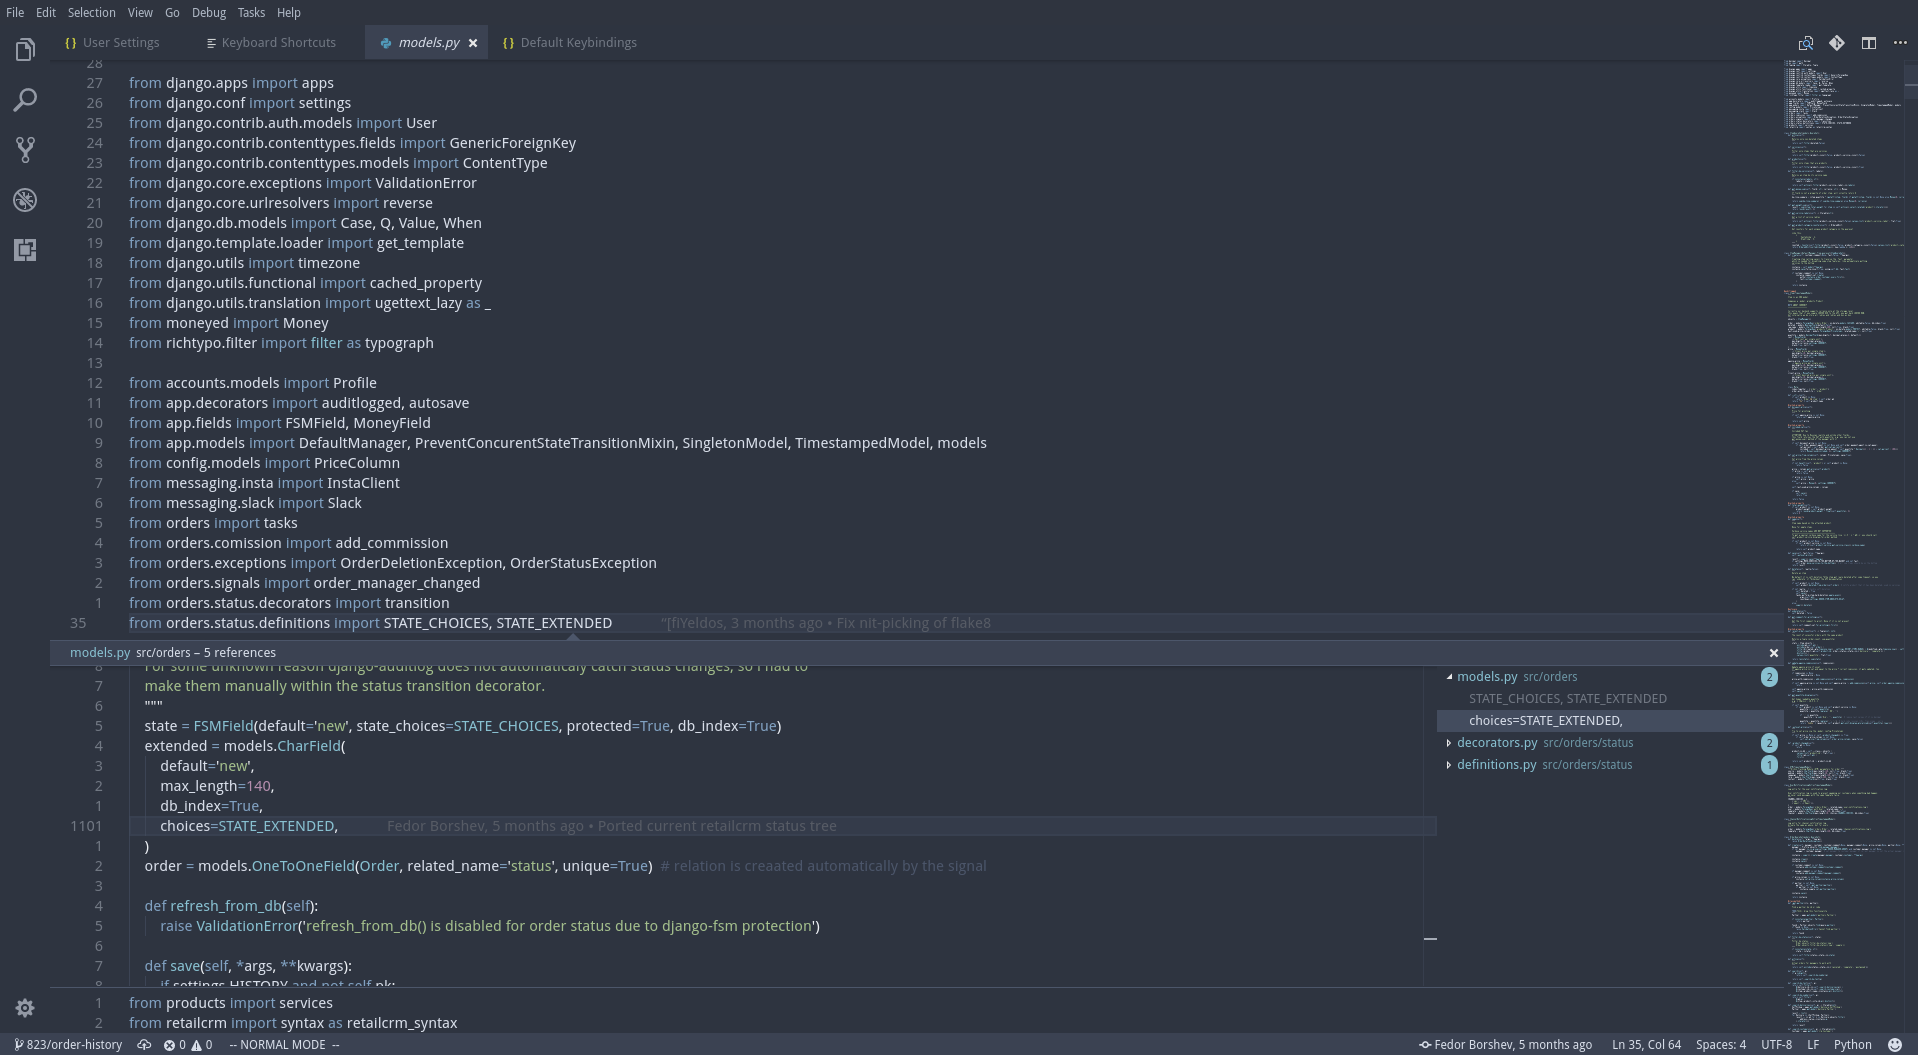The width and height of the screenshot is (1918, 1055).
Task: Open the Extensions view
Action: 25,250
